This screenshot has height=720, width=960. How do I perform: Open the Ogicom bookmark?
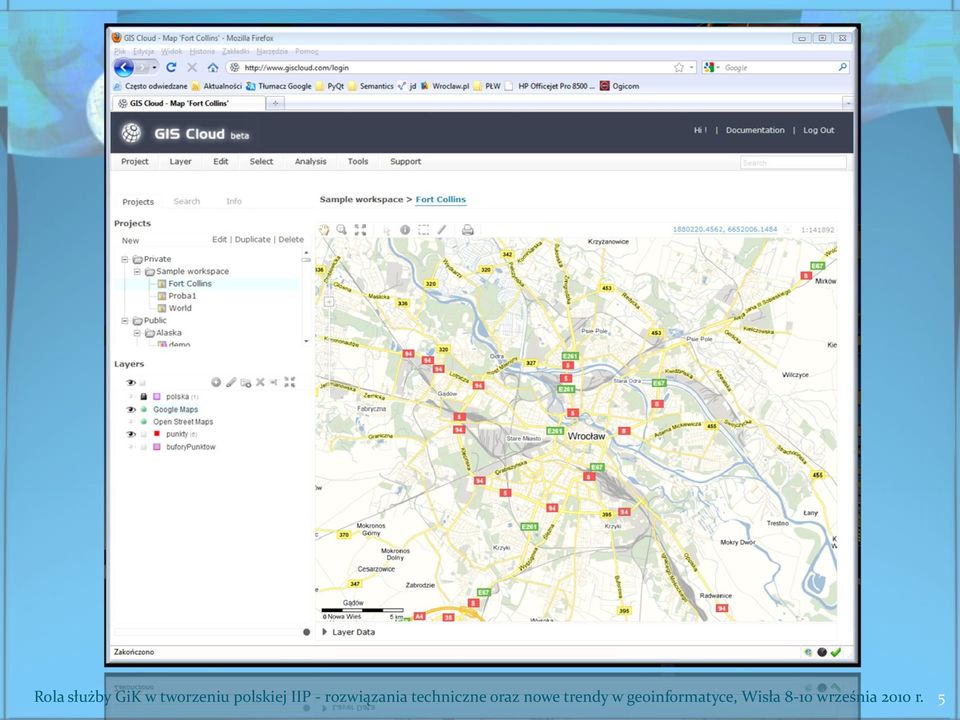click(x=620, y=86)
